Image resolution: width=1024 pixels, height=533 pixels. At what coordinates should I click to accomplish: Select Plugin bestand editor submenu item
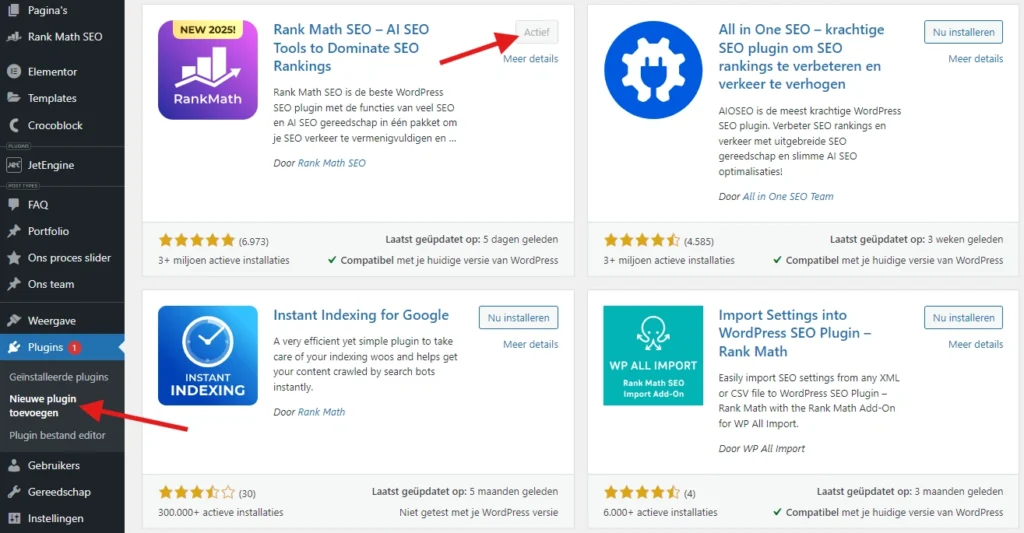58,435
